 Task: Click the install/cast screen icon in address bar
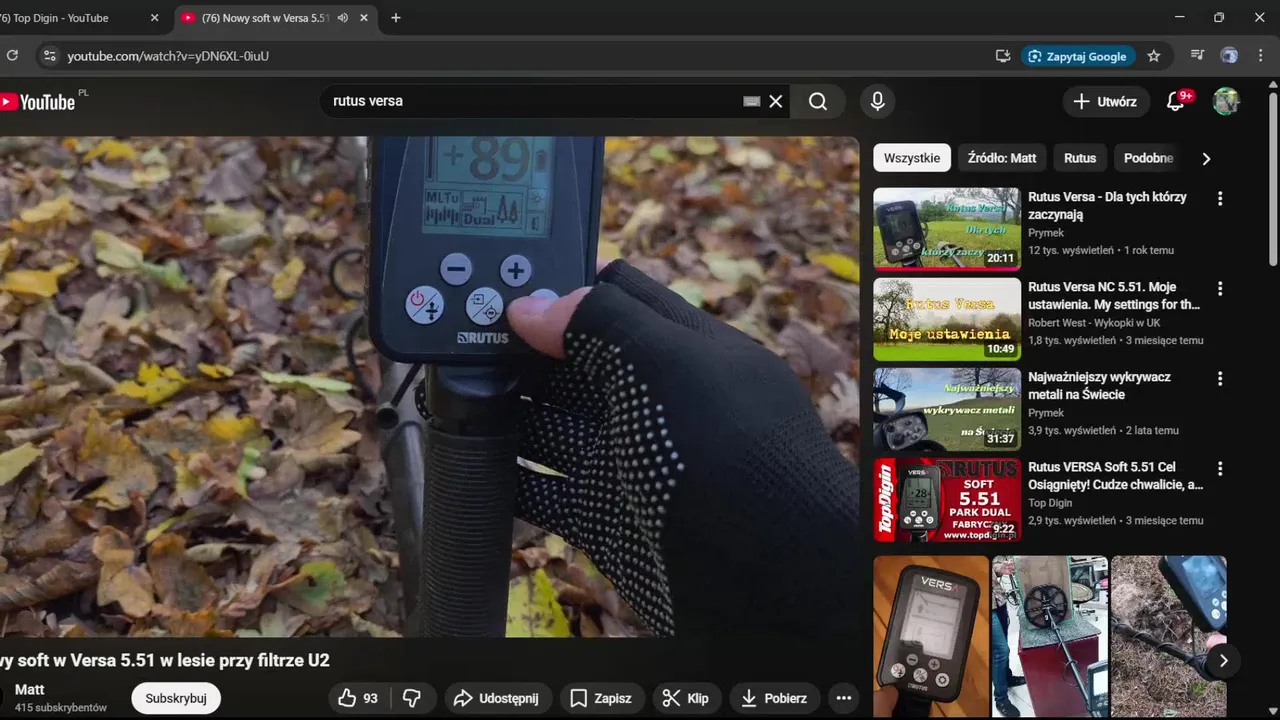[x=1003, y=56]
